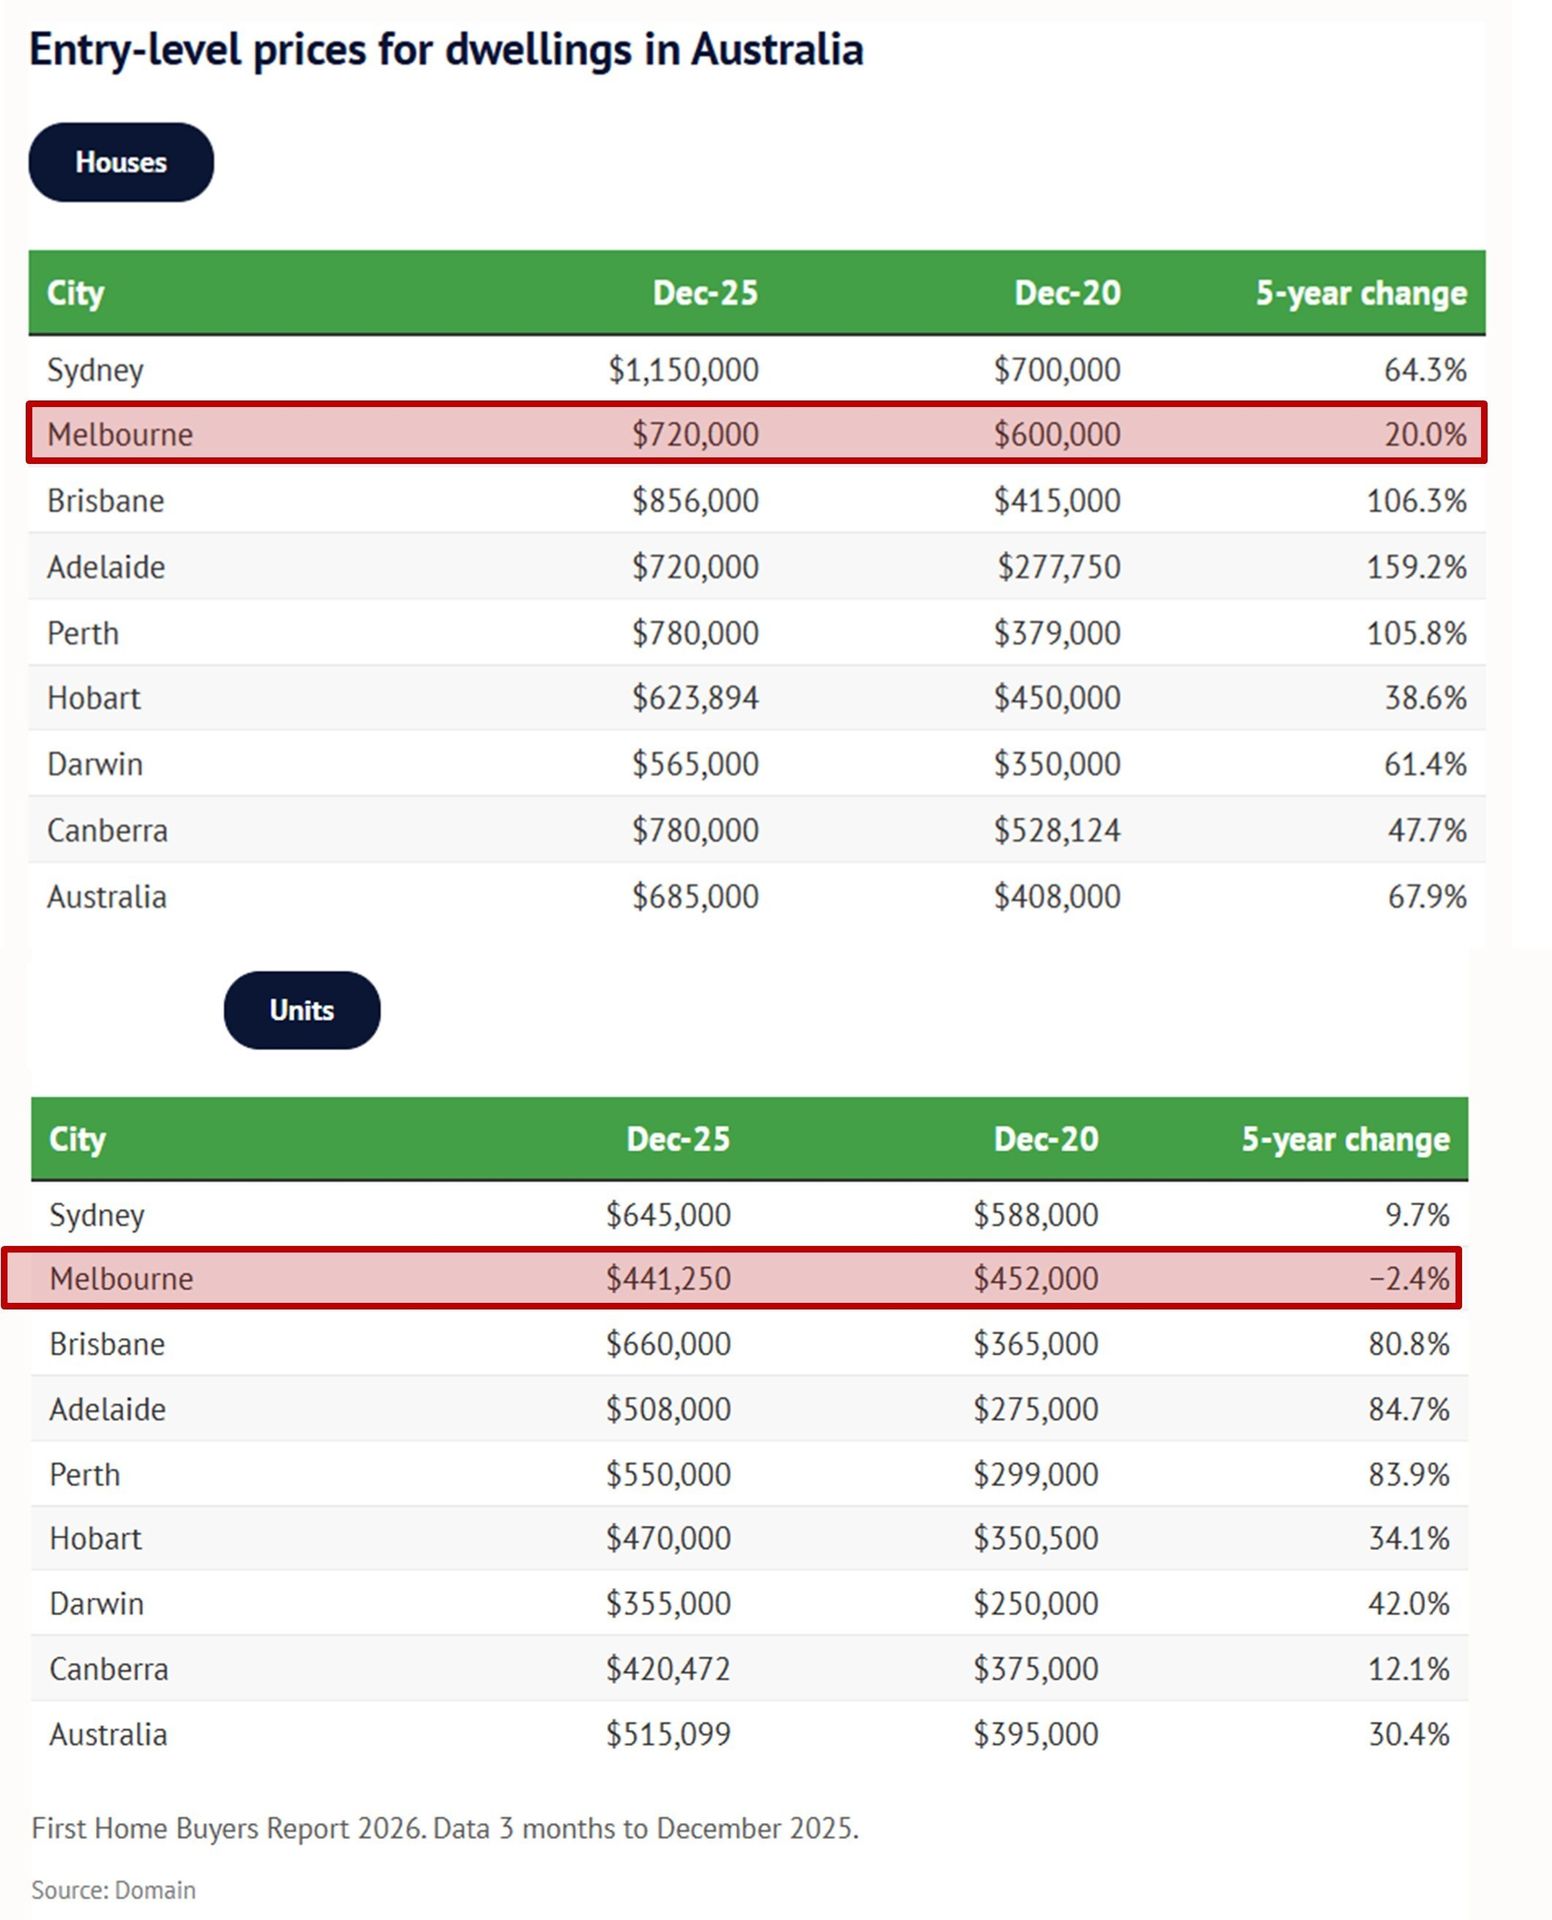Click the City header in Units table
1552x1920 pixels.
[78, 1139]
